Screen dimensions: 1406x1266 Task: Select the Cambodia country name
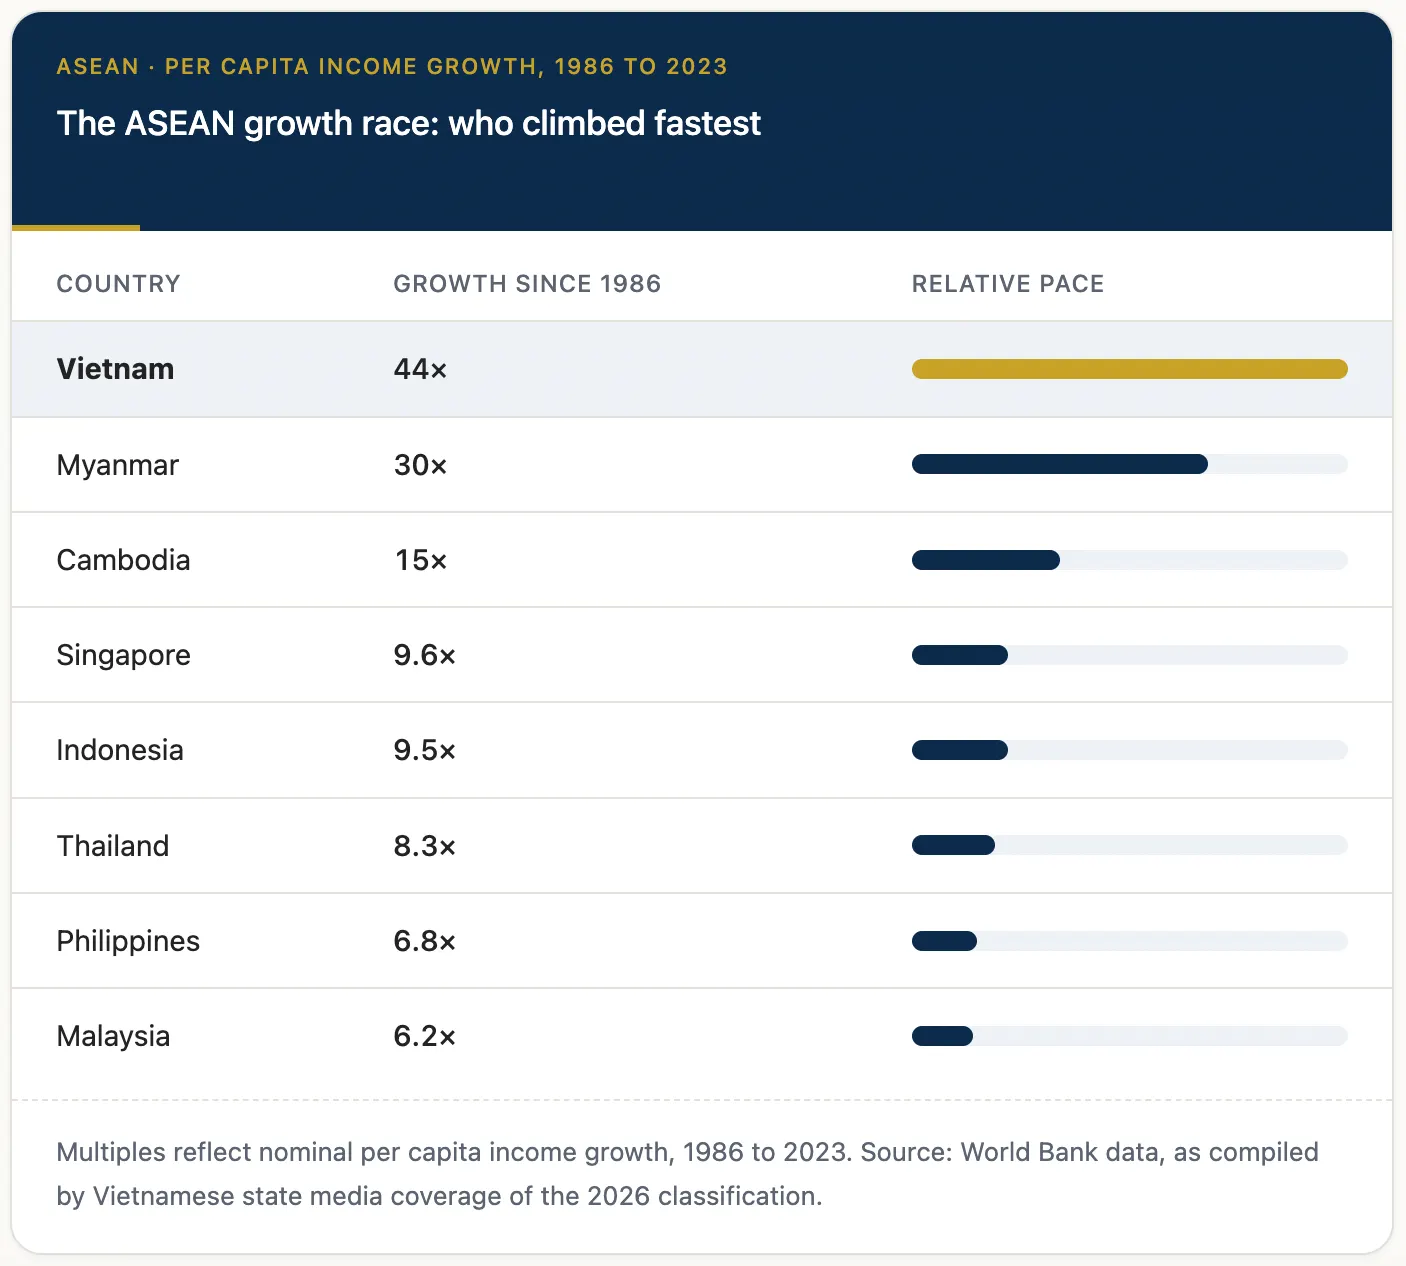pyautogui.click(x=123, y=560)
